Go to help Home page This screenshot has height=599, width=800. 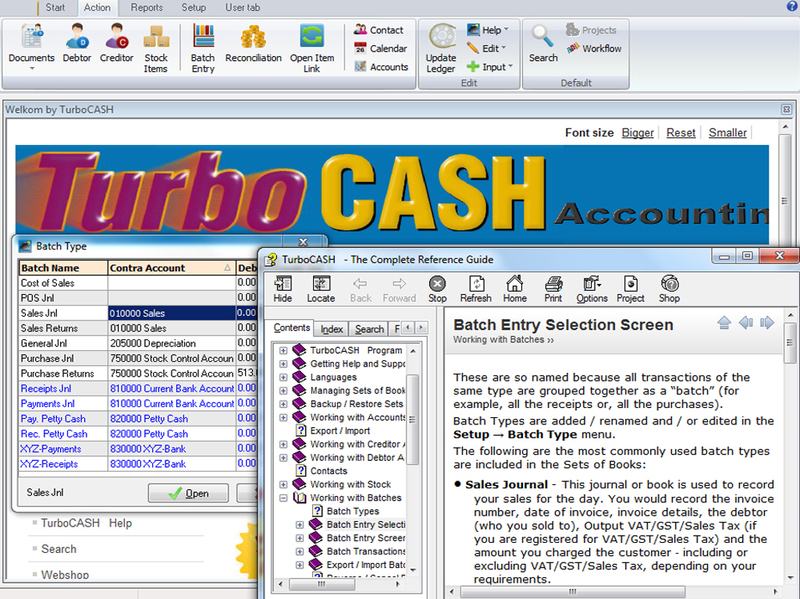(515, 289)
